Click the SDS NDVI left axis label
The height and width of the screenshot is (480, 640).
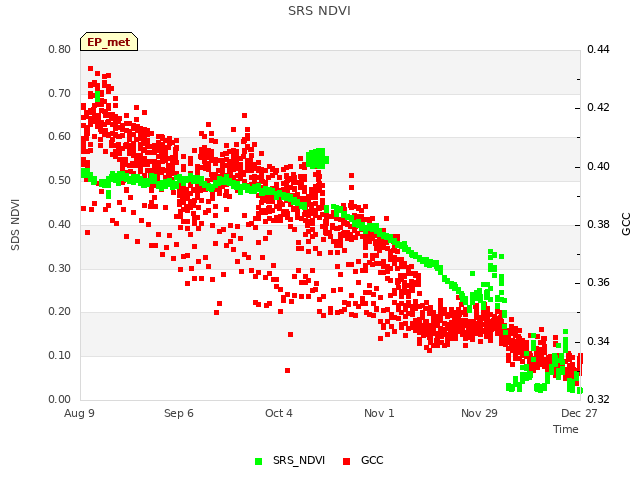tap(15, 224)
